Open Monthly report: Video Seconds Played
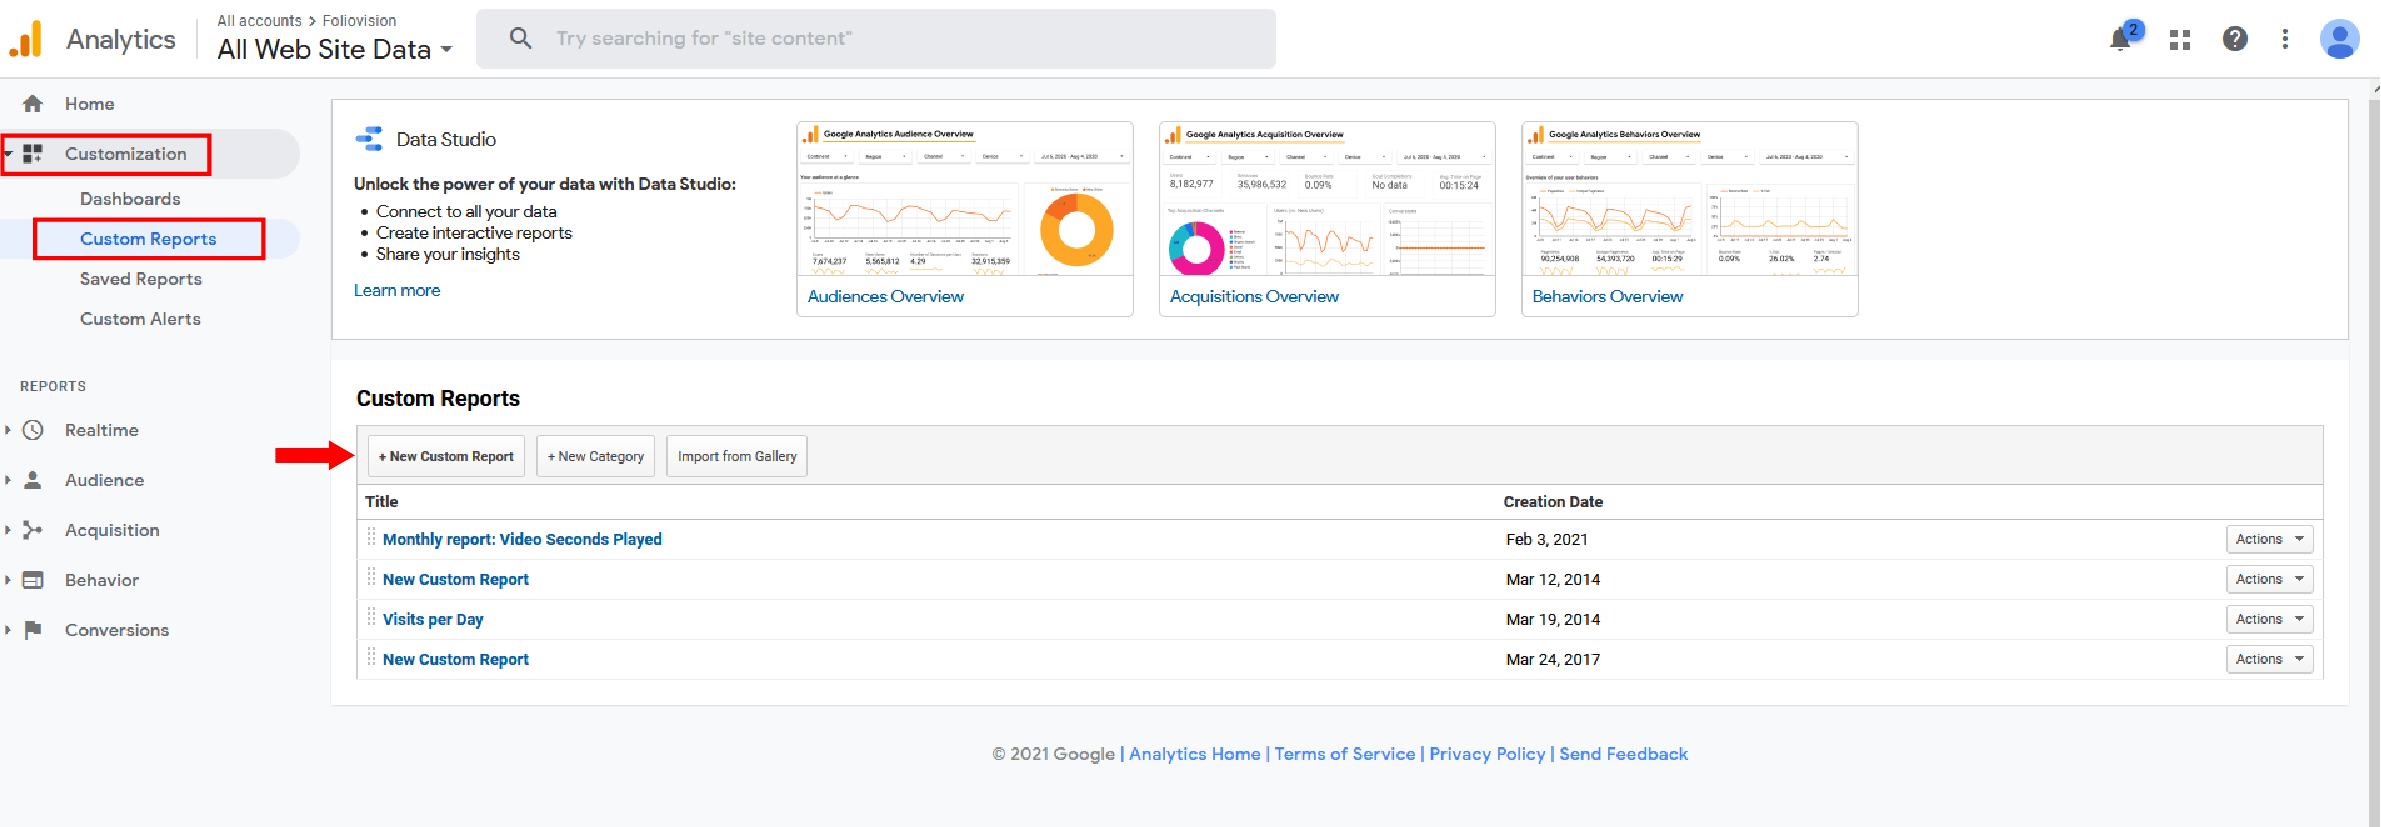 tap(522, 539)
